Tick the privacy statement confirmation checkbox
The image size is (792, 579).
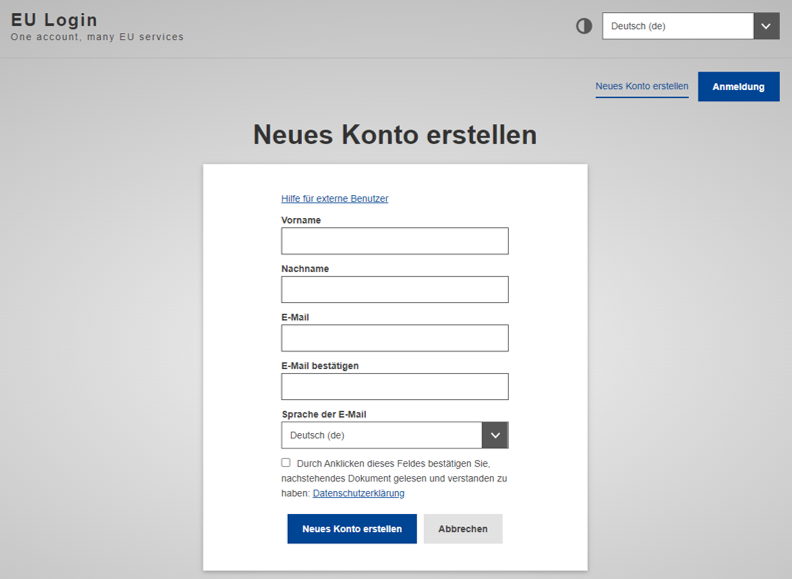point(286,463)
